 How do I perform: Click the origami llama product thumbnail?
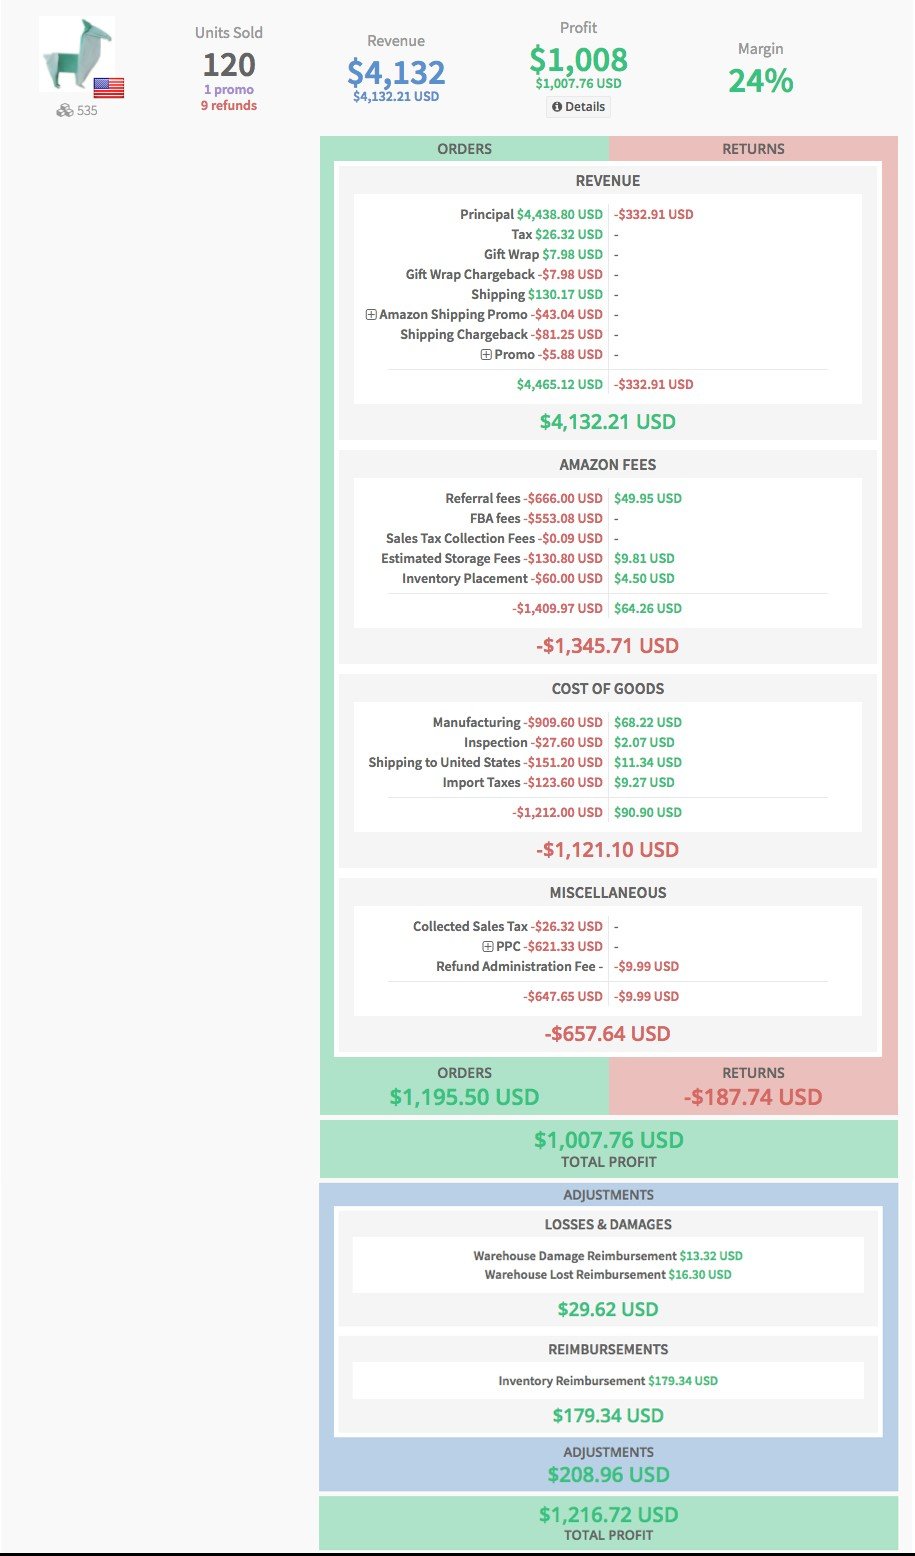pyautogui.click(x=77, y=55)
